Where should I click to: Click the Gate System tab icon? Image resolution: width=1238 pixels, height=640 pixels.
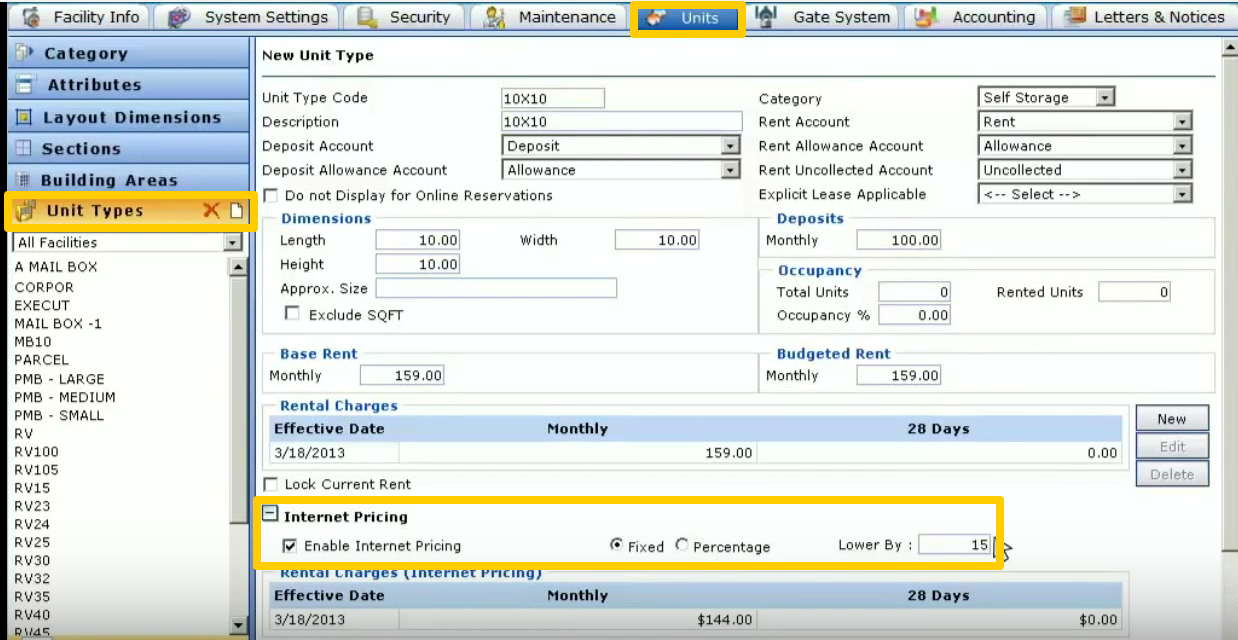tap(767, 17)
